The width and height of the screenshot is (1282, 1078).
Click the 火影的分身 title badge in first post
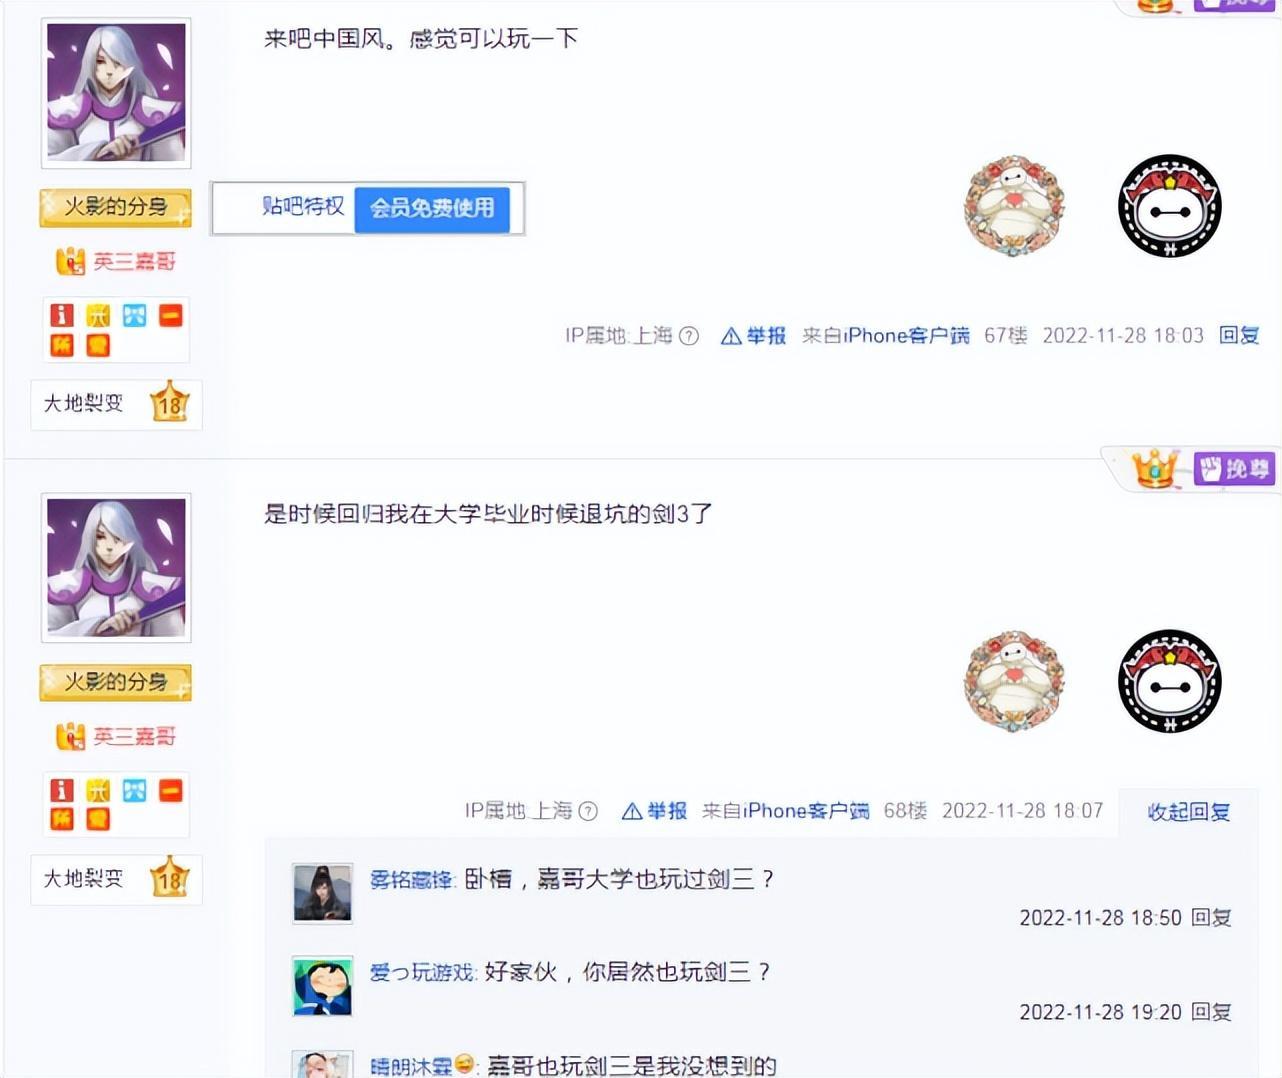click(116, 207)
